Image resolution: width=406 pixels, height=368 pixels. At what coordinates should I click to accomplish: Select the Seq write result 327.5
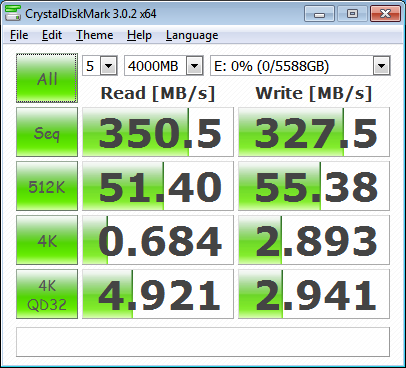tap(314, 132)
